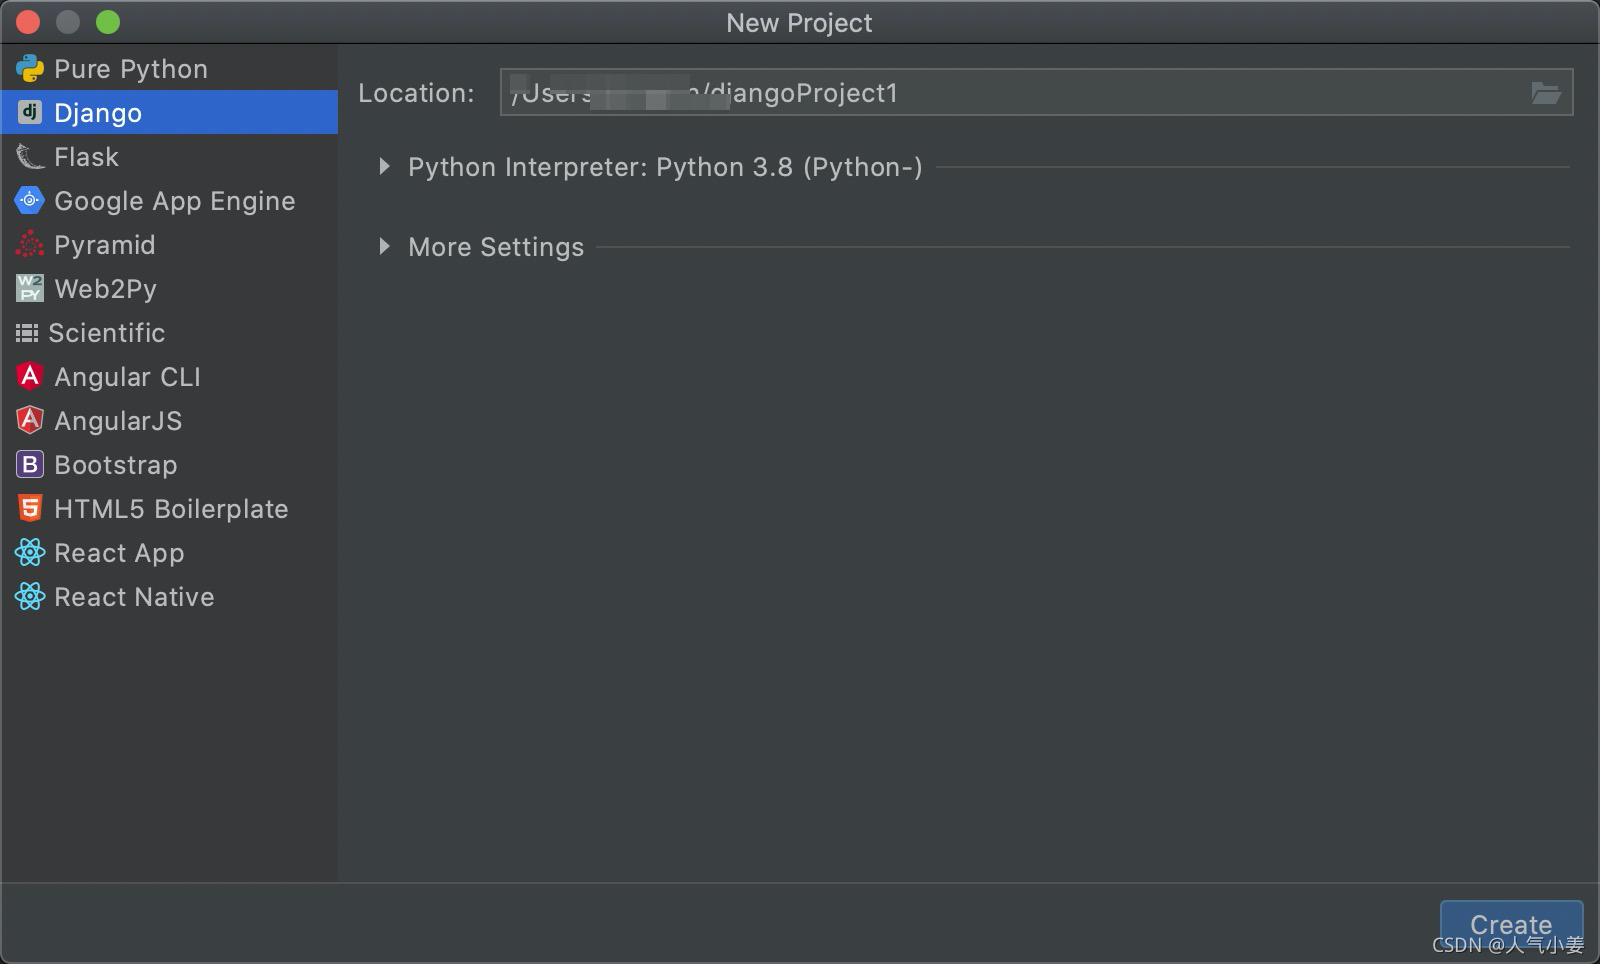Choose Bootstrap project type
1600x964 pixels.
169,465
